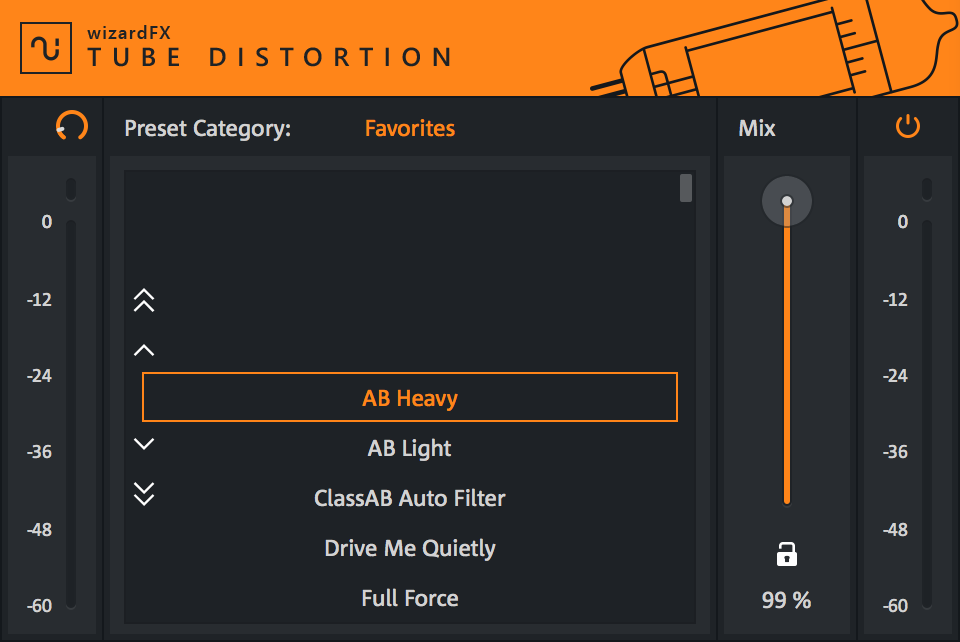Click the preset list scrollbar thumb
This screenshot has width=960, height=642.
coord(686,188)
